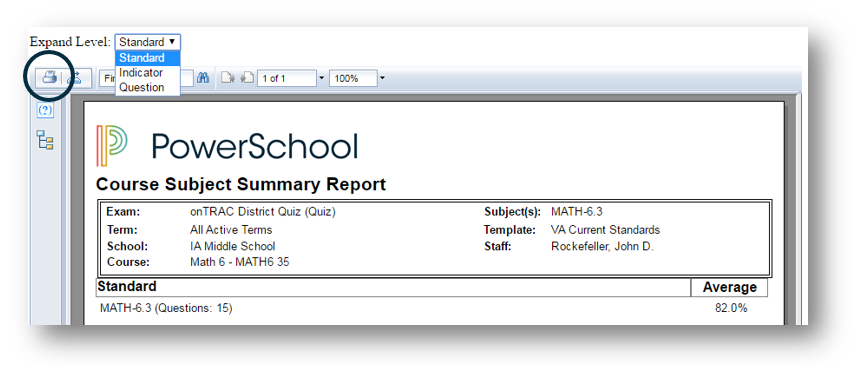Click the Exam: field label
This screenshot has height=366, width=855.
pyautogui.click(x=123, y=212)
